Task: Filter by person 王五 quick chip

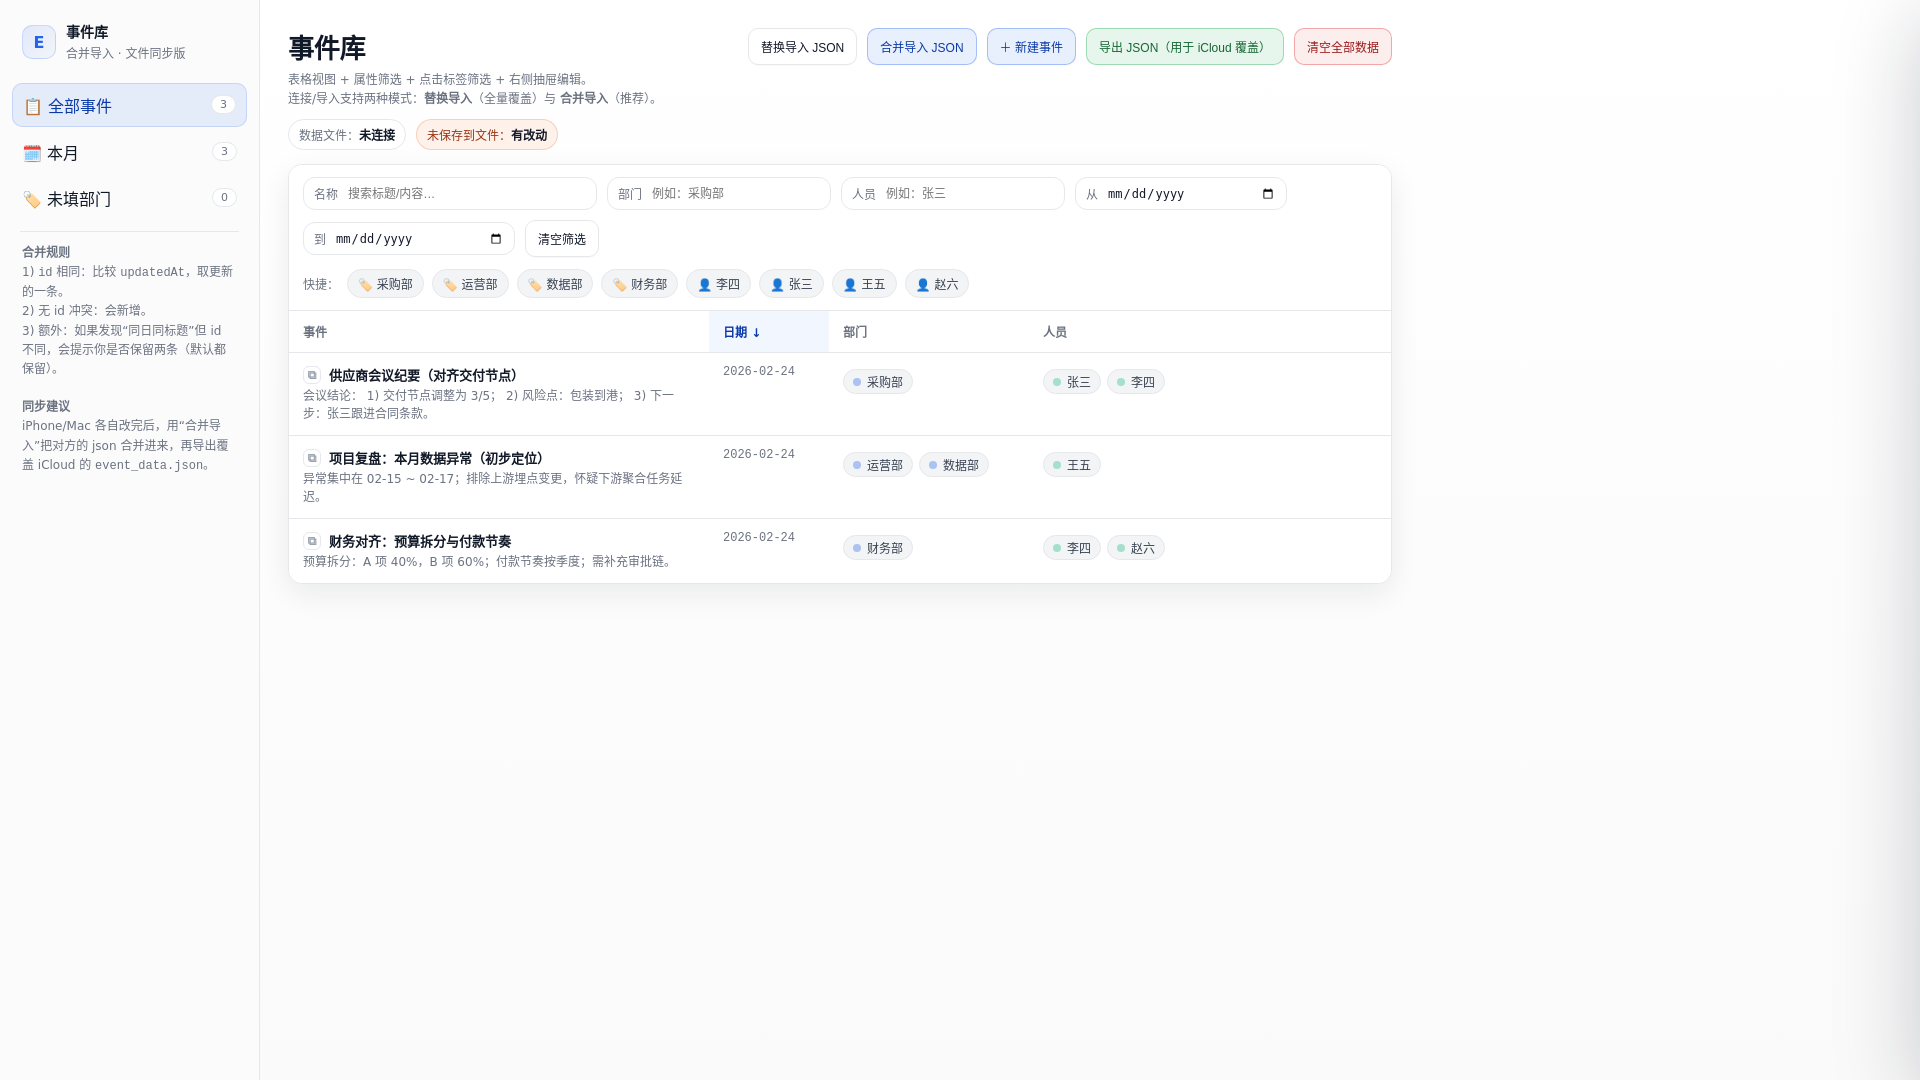Action: 864,284
